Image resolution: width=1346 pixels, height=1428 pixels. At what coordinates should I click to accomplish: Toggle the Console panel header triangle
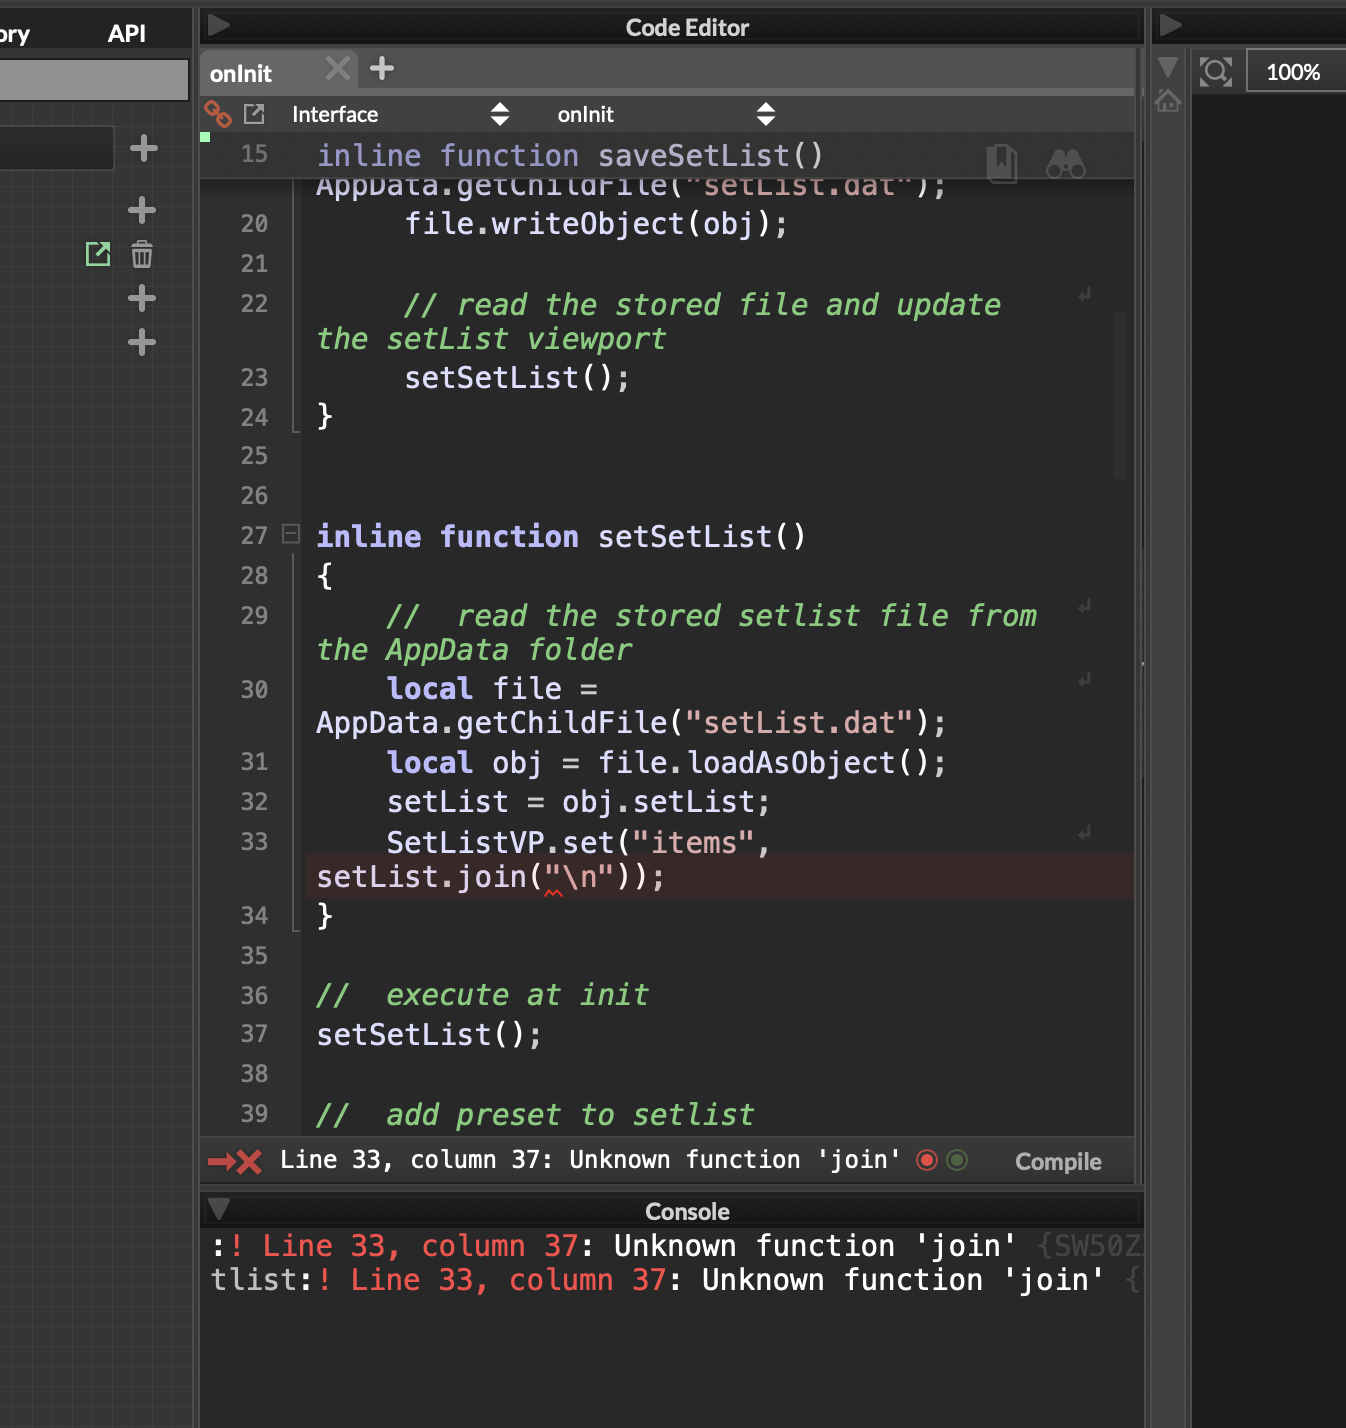click(x=219, y=1209)
